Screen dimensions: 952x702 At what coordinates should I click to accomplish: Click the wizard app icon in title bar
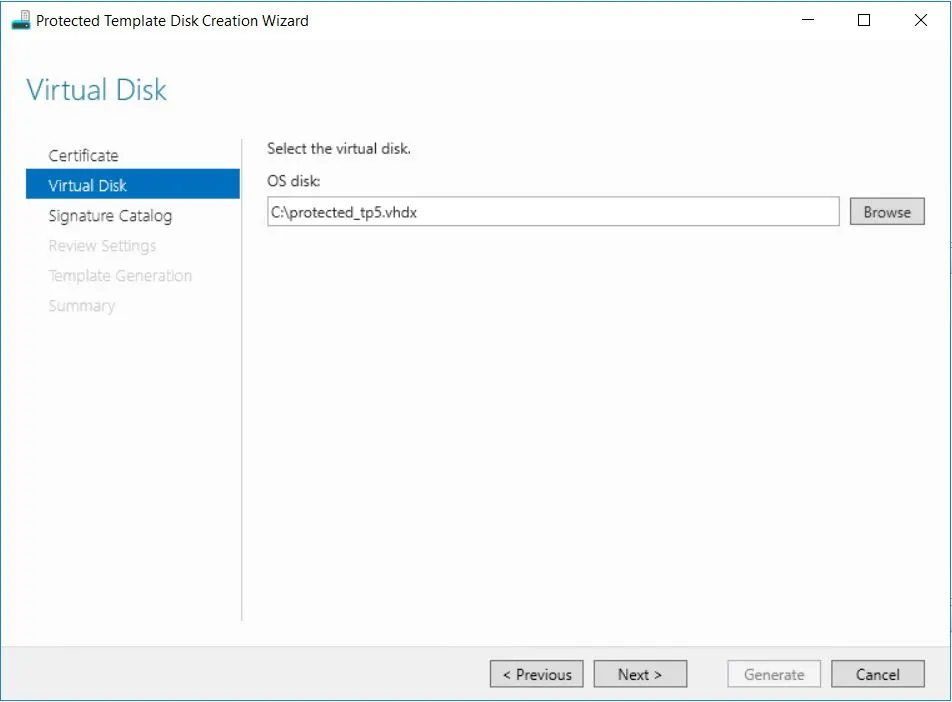click(x=21, y=20)
